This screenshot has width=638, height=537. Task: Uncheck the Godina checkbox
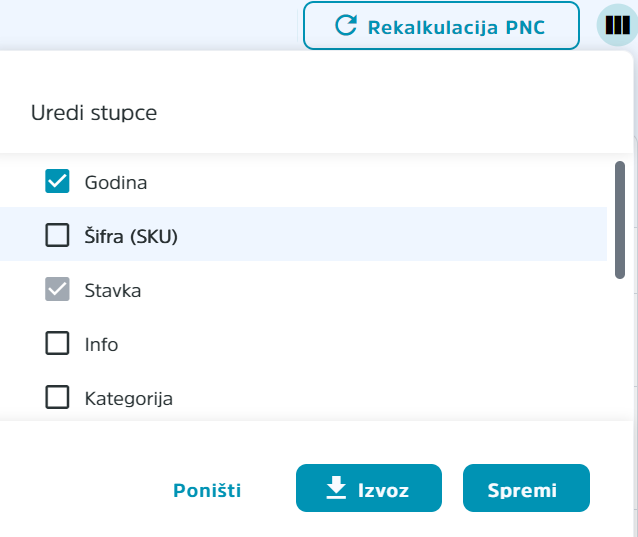pos(57,181)
